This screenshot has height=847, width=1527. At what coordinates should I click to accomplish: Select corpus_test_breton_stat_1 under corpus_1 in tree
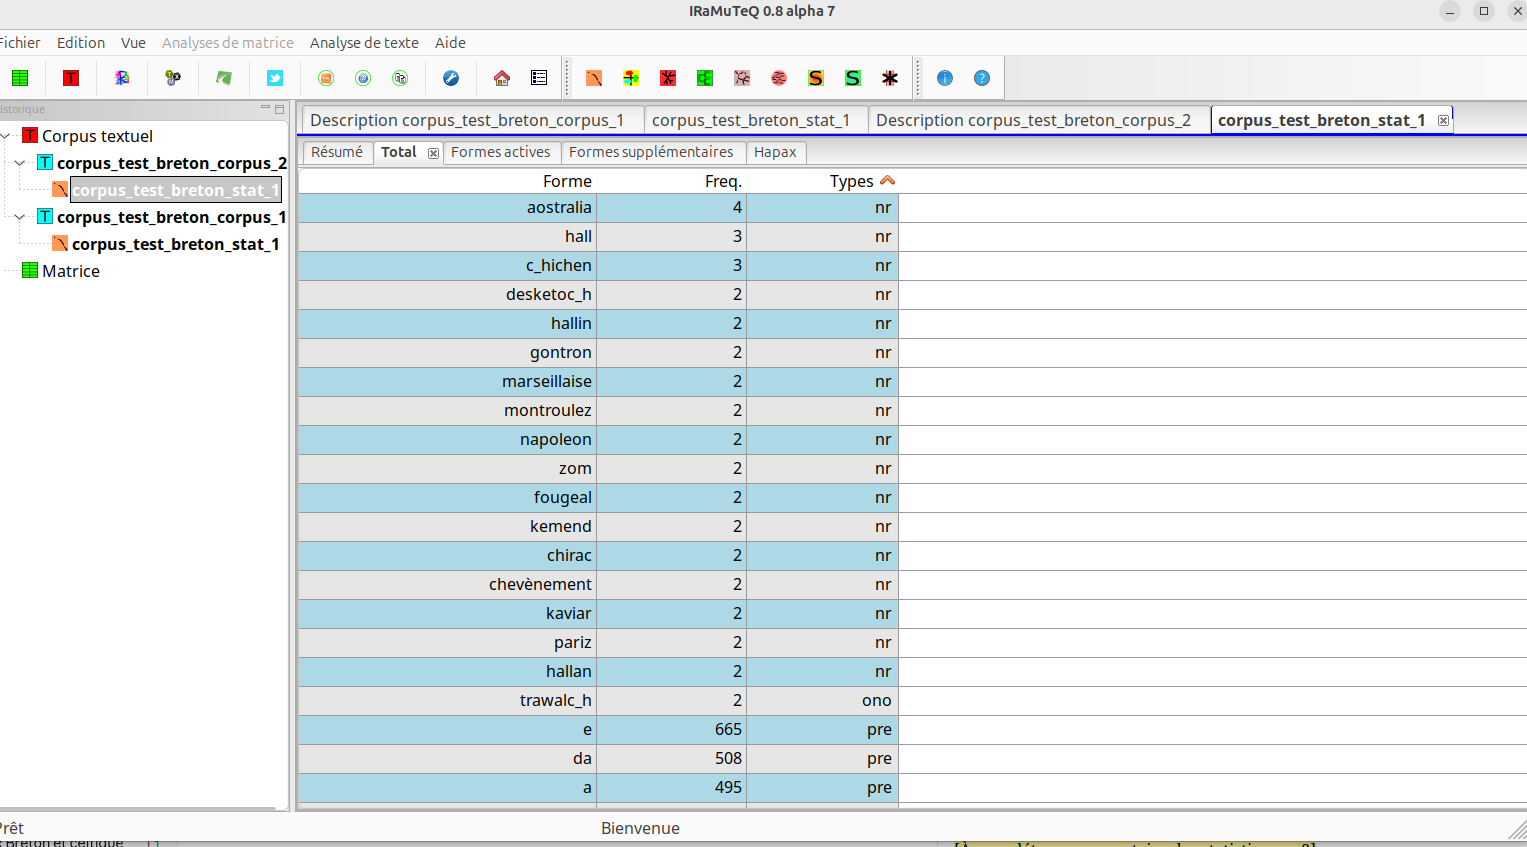tap(175, 244)
